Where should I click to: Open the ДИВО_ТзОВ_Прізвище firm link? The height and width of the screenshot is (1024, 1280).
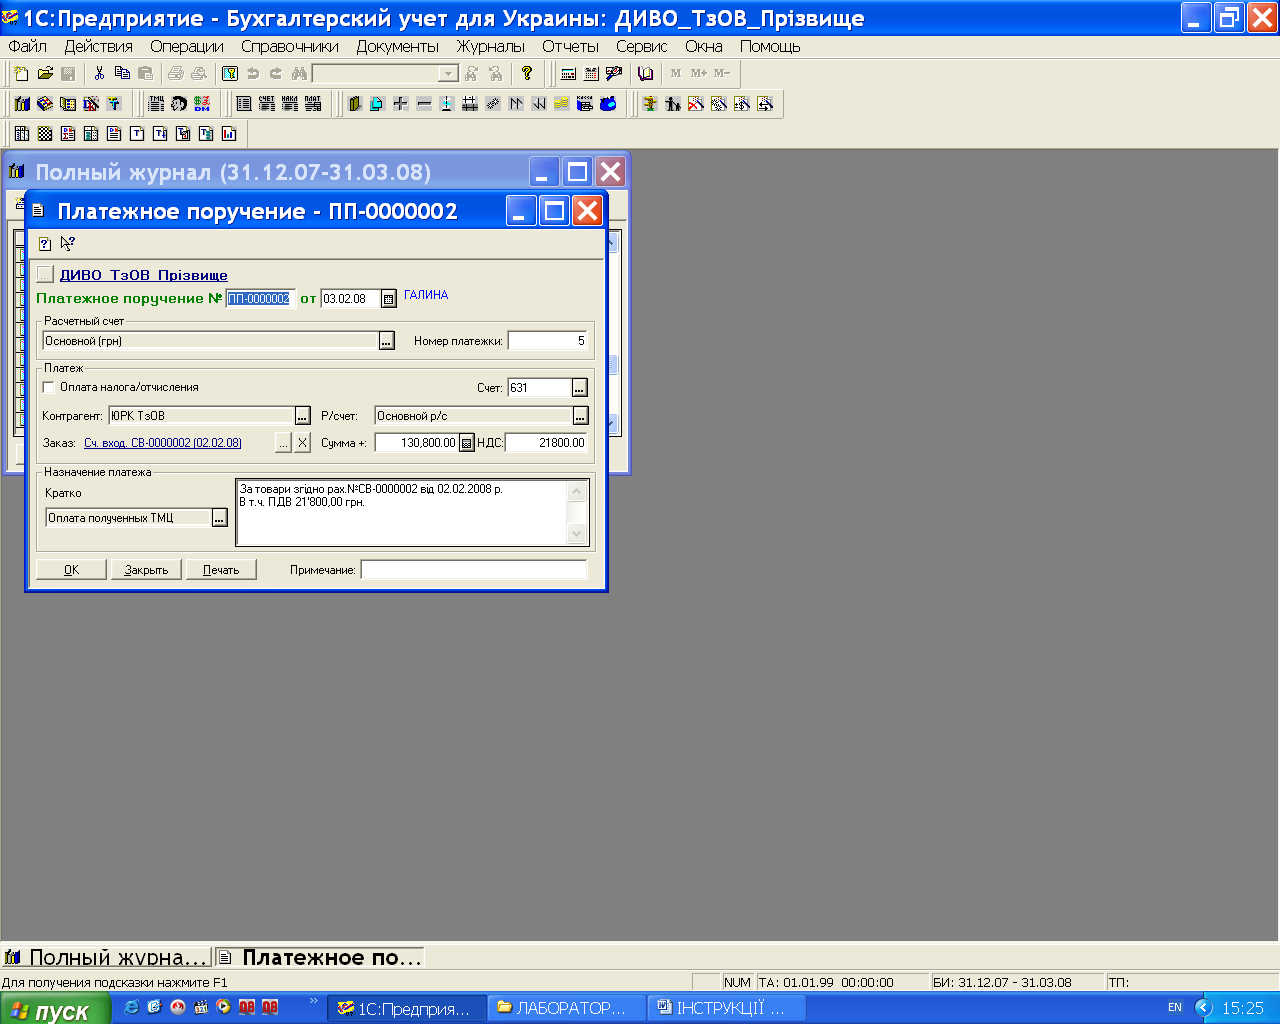click(x=144, y=275)
